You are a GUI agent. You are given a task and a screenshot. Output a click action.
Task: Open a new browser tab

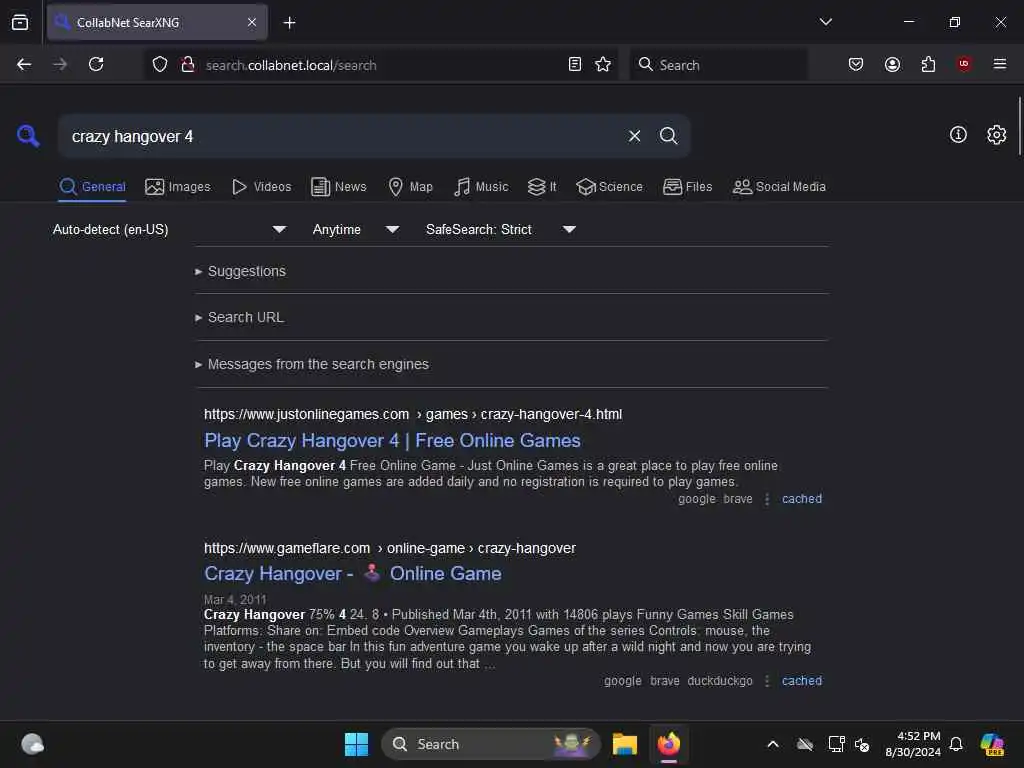tap(289, 23)
